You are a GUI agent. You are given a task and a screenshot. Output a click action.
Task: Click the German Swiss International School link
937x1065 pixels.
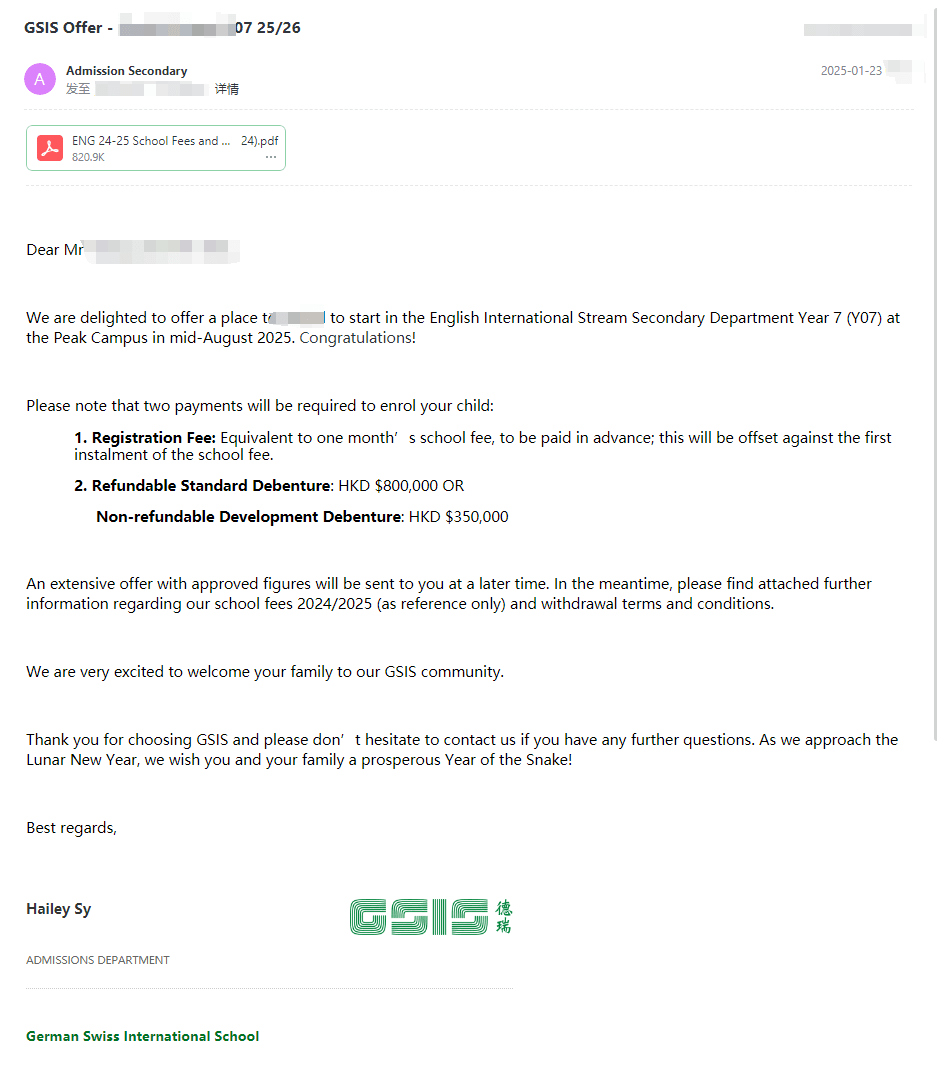click(142, 1036)
